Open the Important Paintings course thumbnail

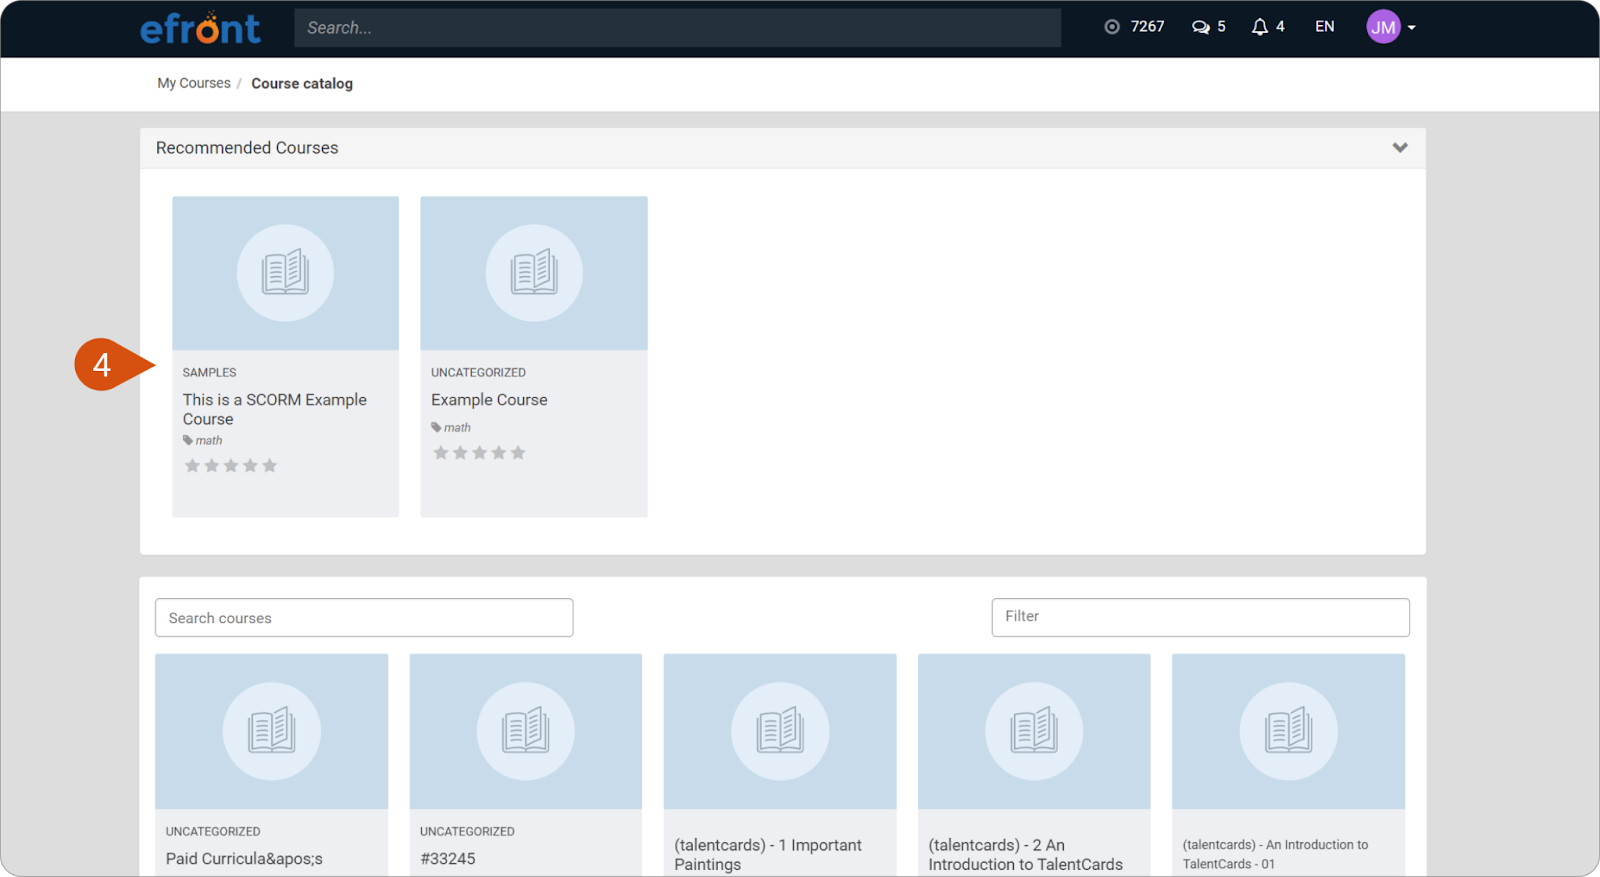(780, 731)
